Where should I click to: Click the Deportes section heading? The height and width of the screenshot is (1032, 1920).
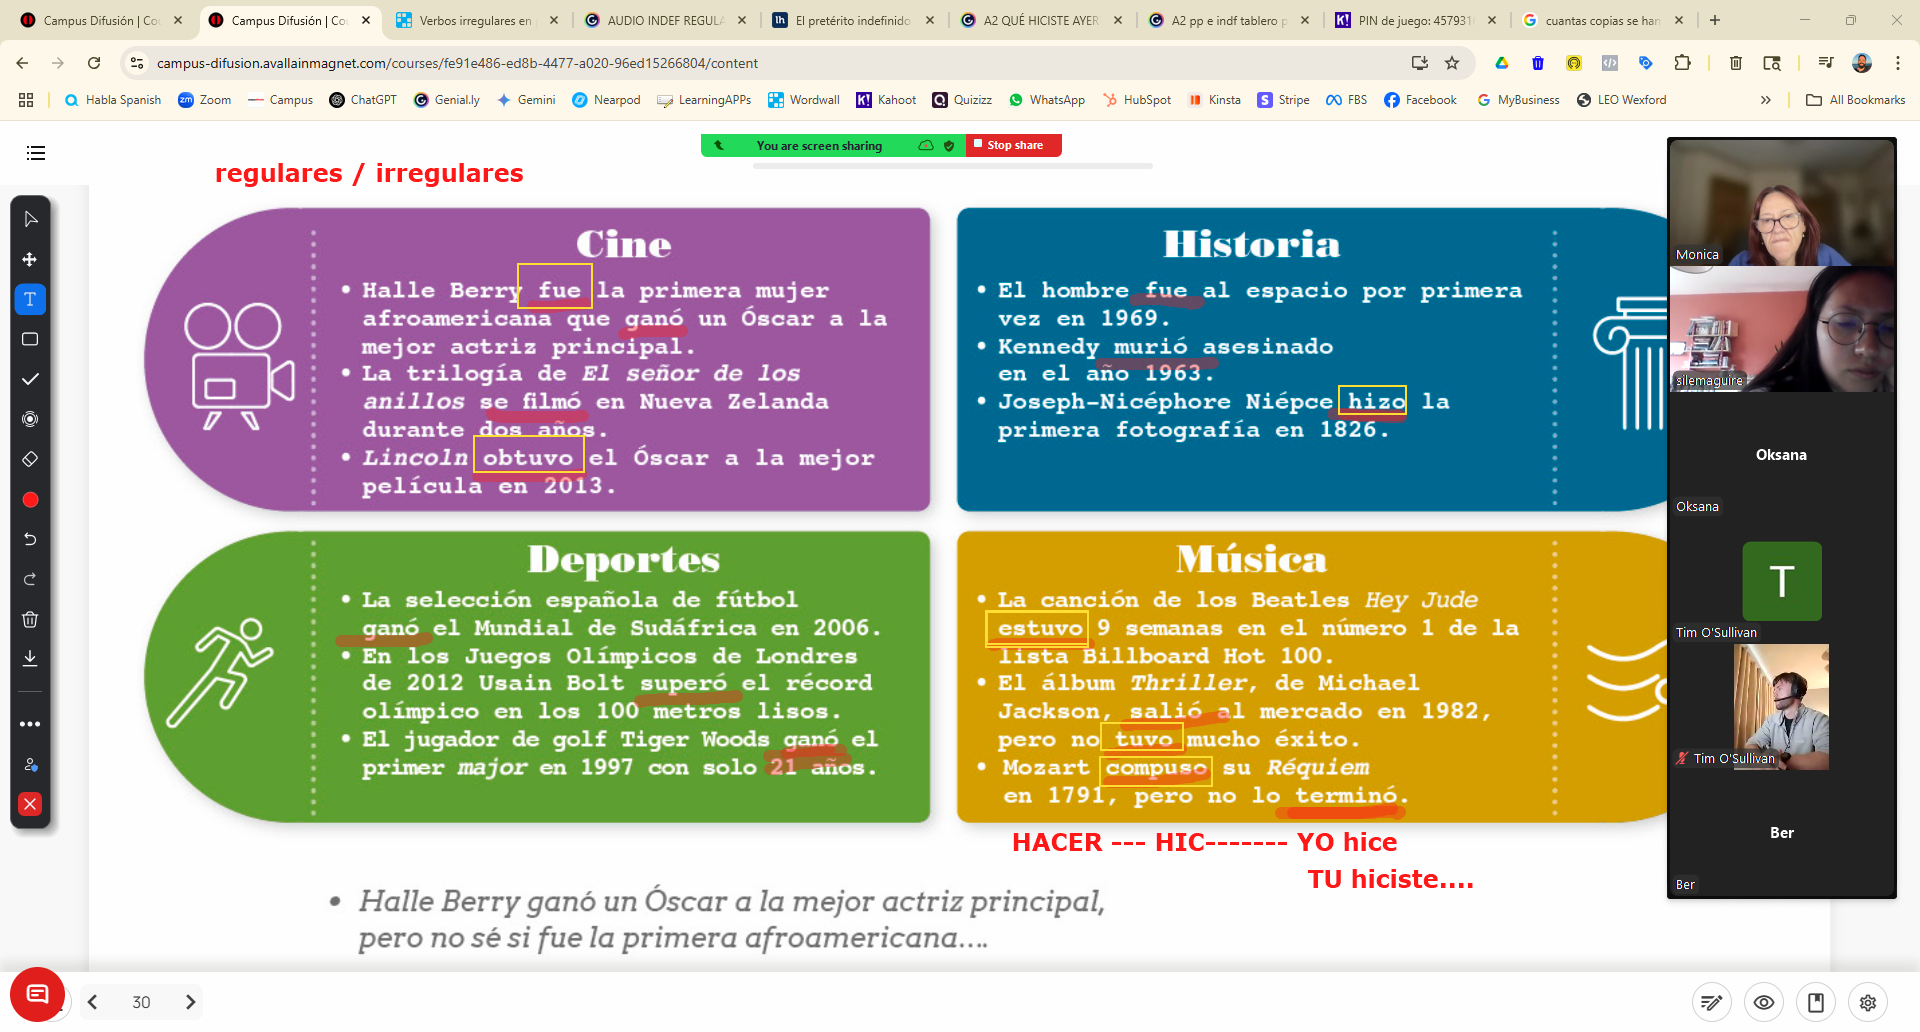tap(624, 559)
